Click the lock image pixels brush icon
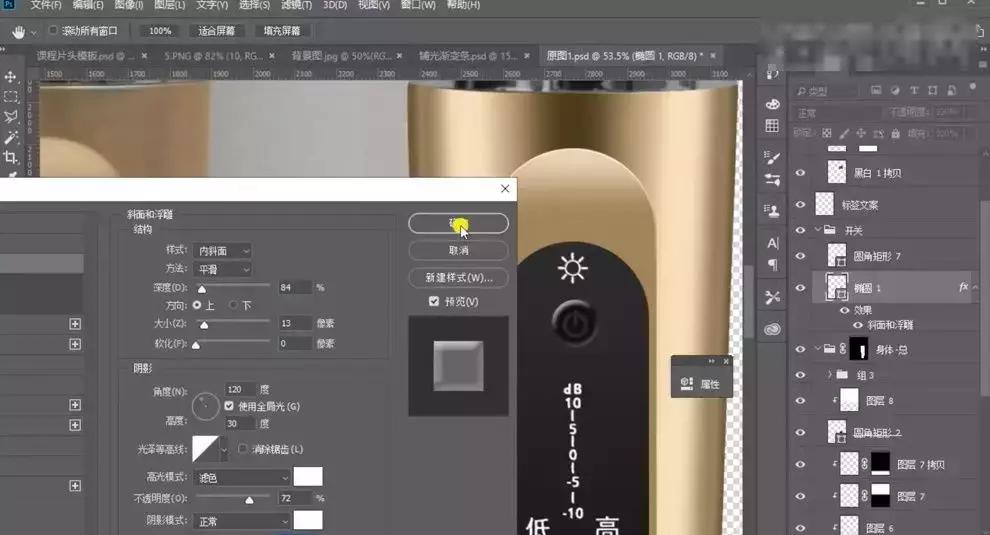990x535 pixels. pyautogui.click(x=844, y=133)
